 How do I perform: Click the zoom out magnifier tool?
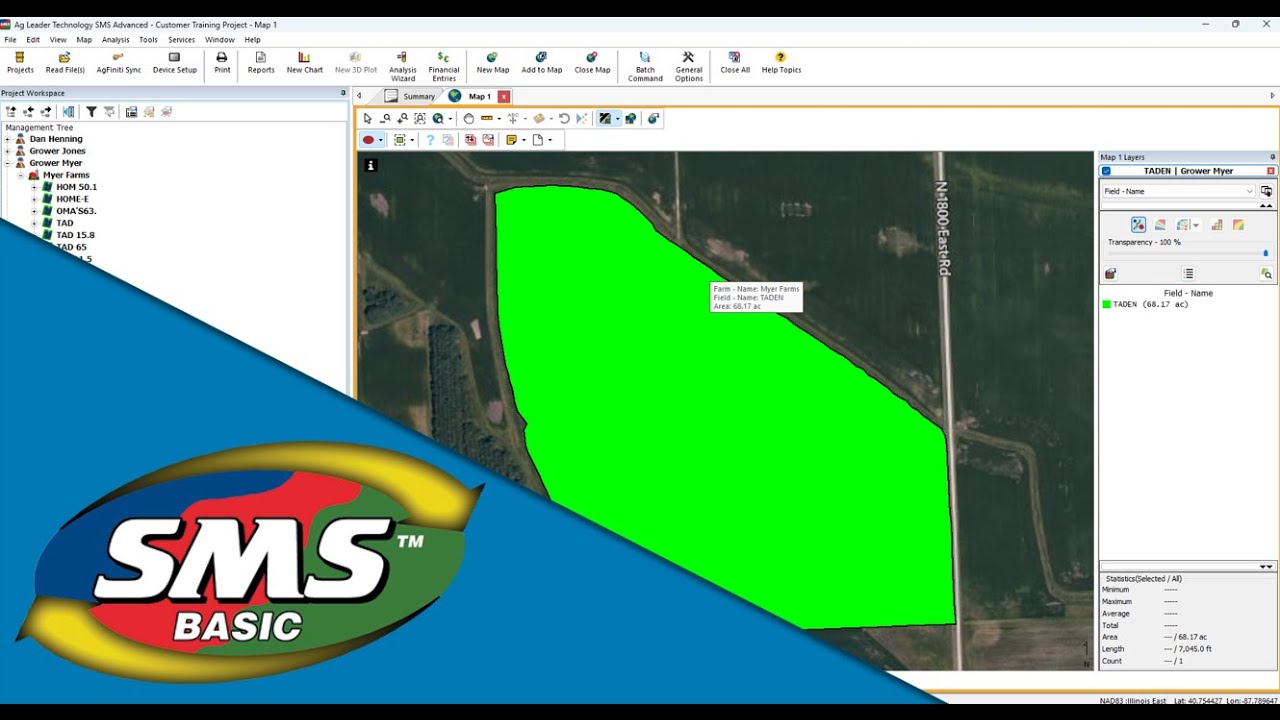(x=385, y=118)
